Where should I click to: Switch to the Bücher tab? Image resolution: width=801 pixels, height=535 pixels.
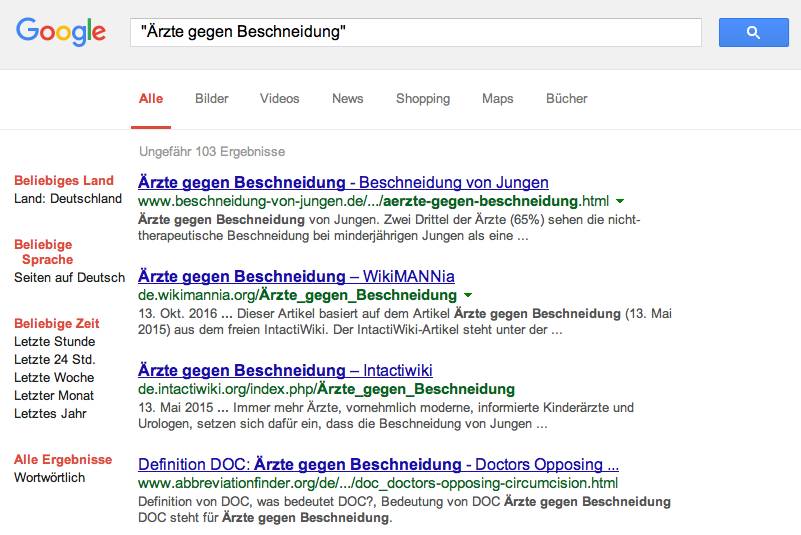566,99
